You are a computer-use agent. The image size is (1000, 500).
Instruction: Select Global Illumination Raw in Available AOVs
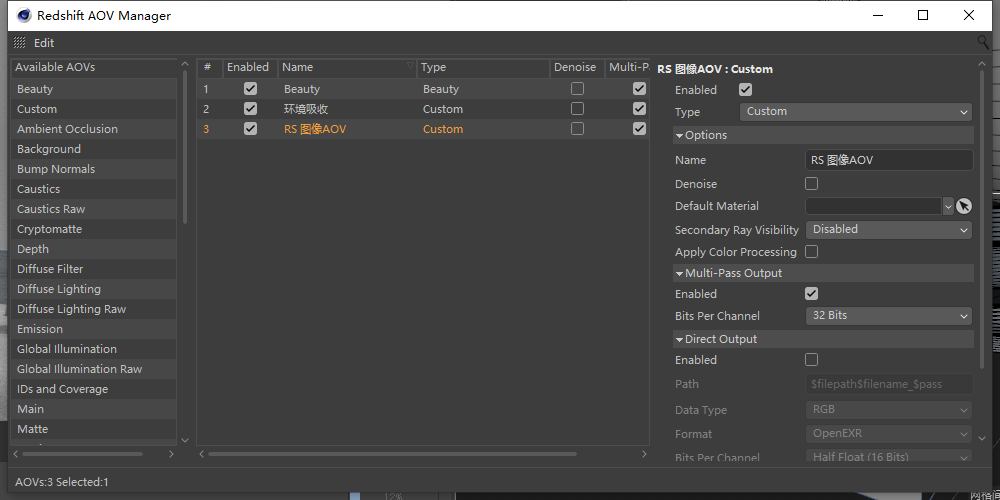pos(94,369)
